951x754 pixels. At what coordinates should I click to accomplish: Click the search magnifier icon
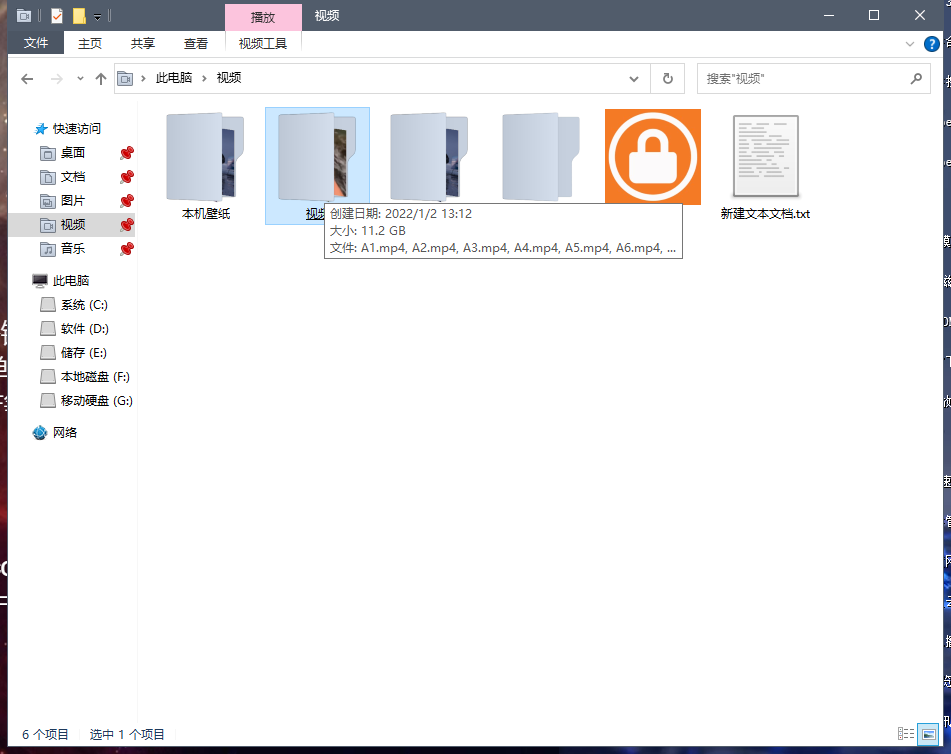point(916,78)
